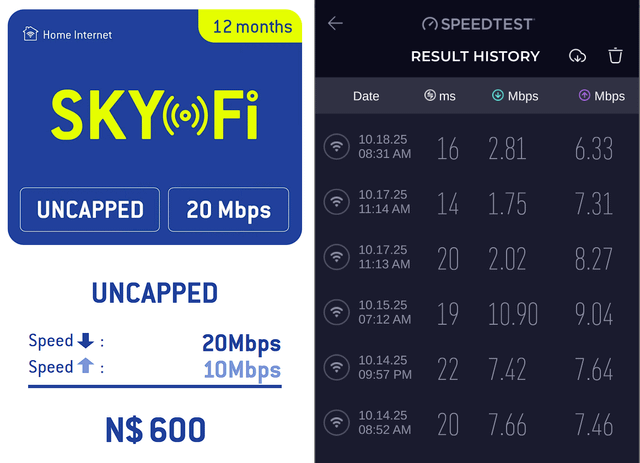The image size is (640, 463).
Task: Tap the back arrow in Speedtest
Action: point(335,23)
